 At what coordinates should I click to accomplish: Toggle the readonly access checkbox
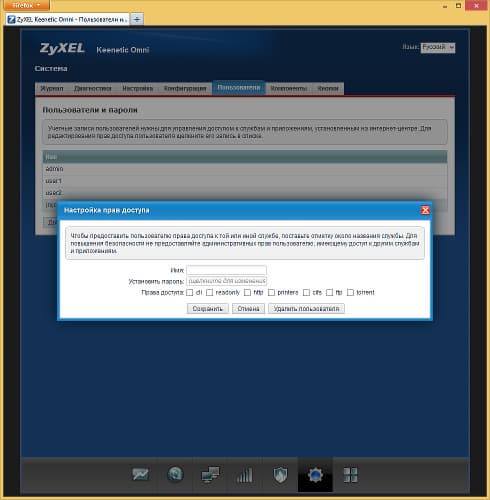pyautogui.click(x=209, y=292)
